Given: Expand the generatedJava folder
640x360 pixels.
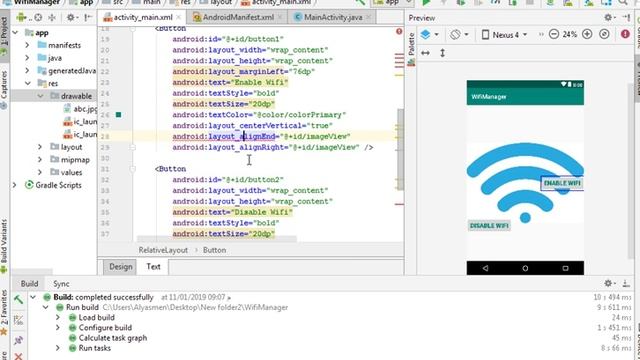Looking at the screenshot, I should coord(27,71).
